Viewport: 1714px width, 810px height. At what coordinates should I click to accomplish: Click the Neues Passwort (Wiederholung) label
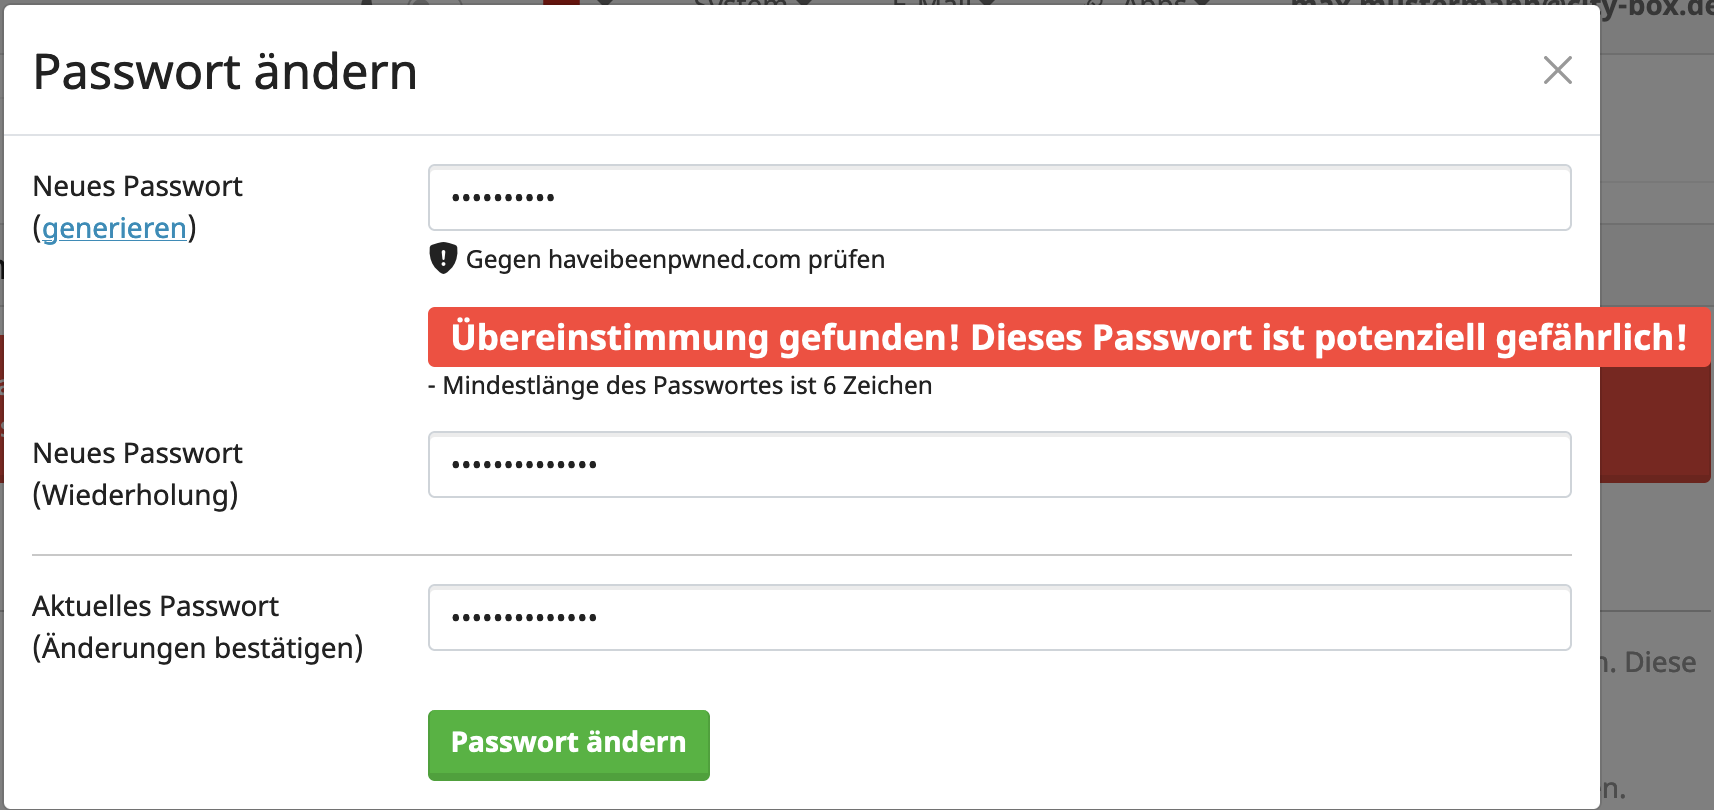[138, 474]
